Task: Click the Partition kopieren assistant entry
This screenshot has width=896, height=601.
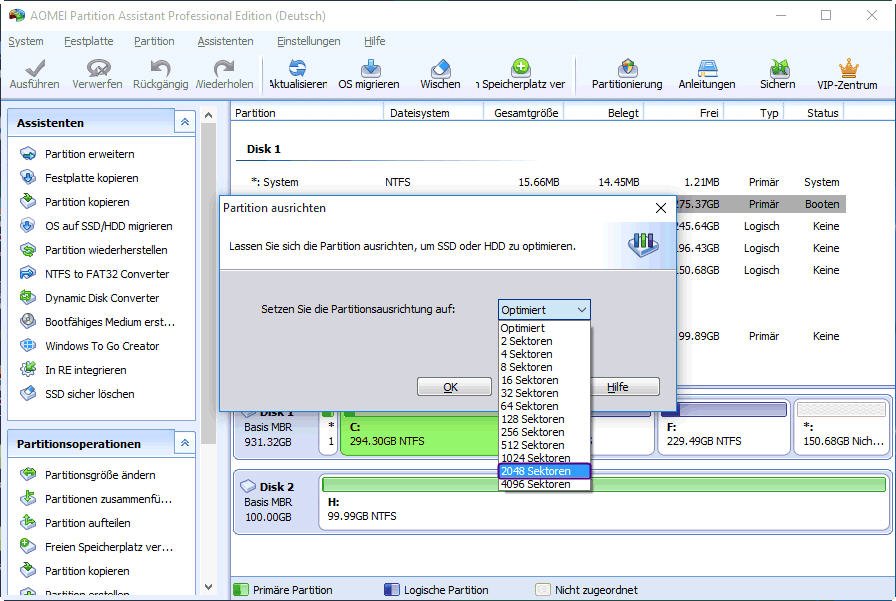Action: tap(87, 202)
